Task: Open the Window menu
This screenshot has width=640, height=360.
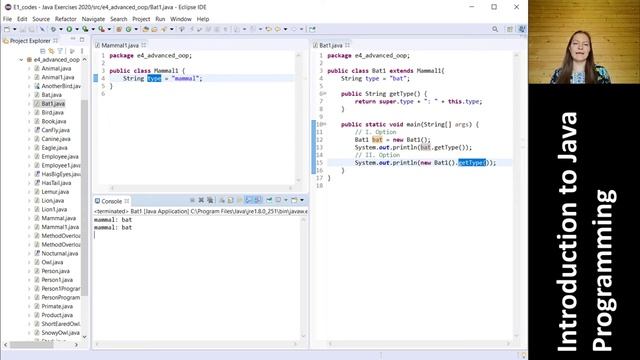Action: click(x=181, y=19)
